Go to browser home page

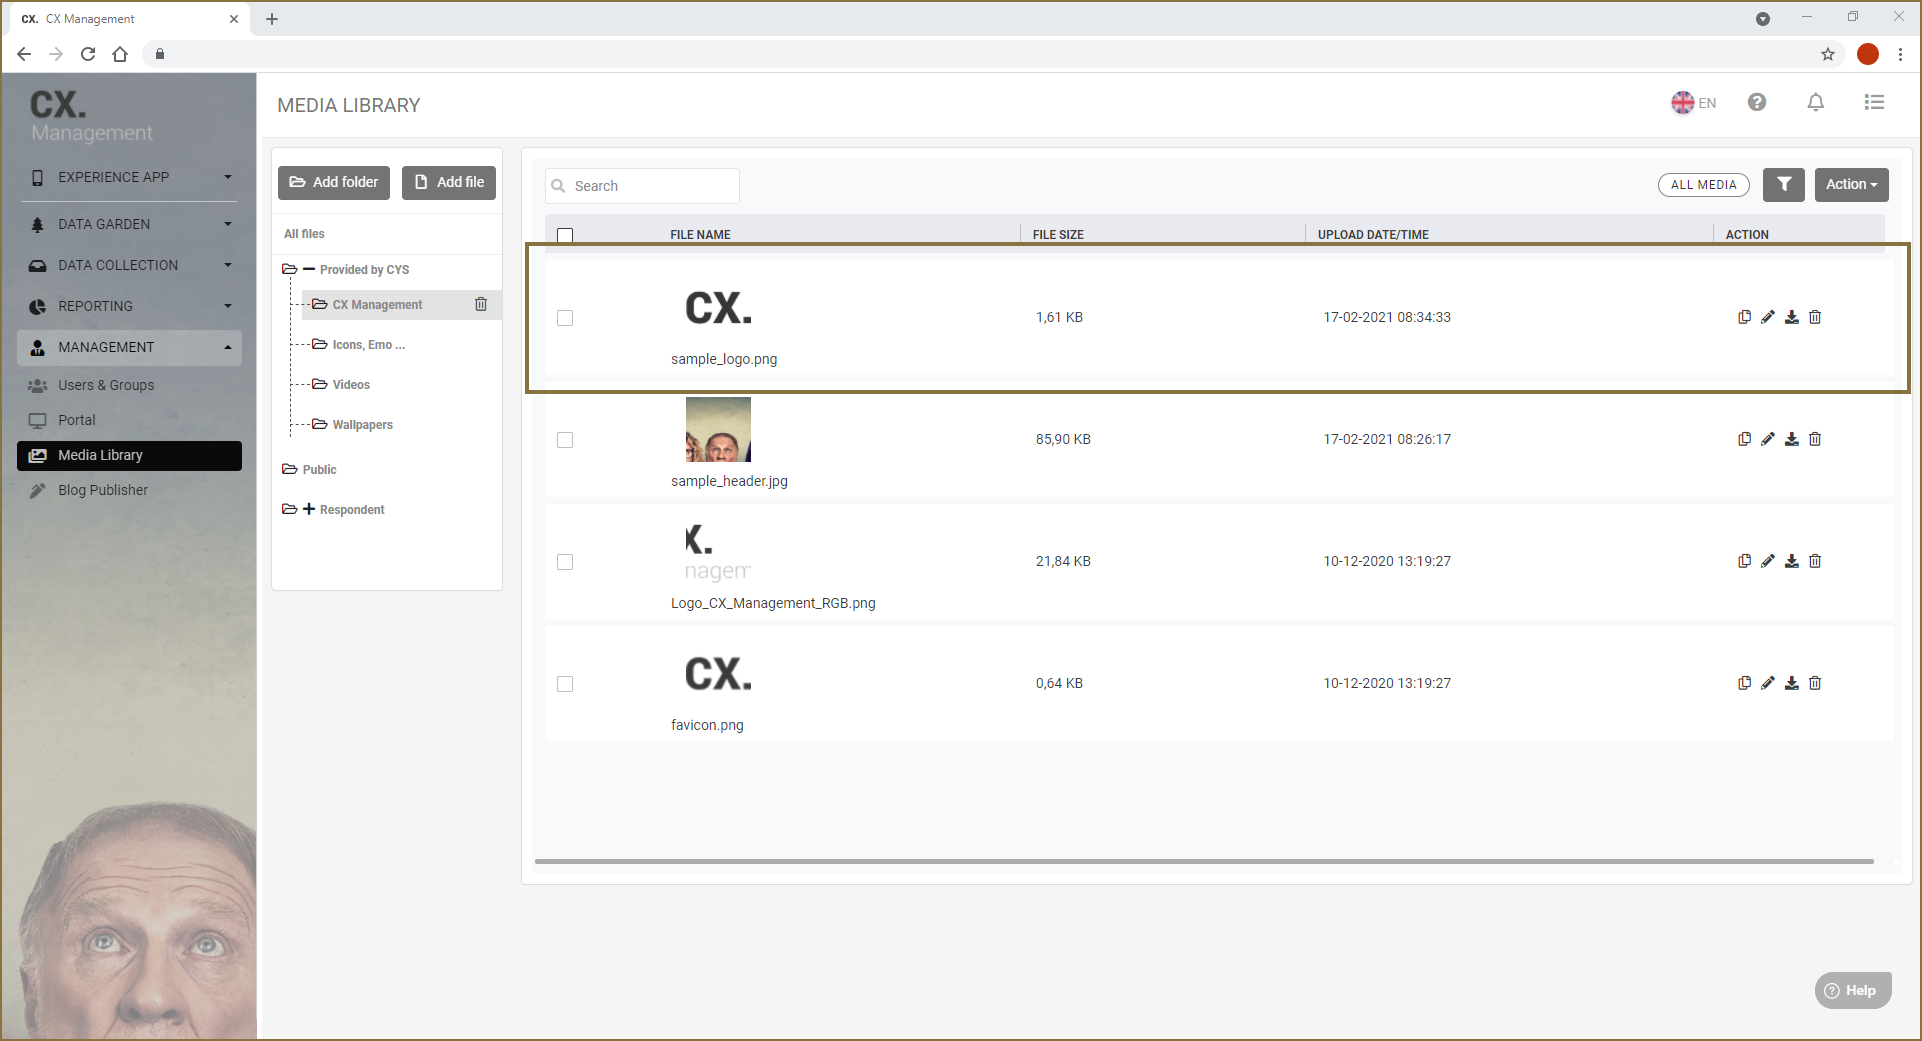(x=120, y=54)
